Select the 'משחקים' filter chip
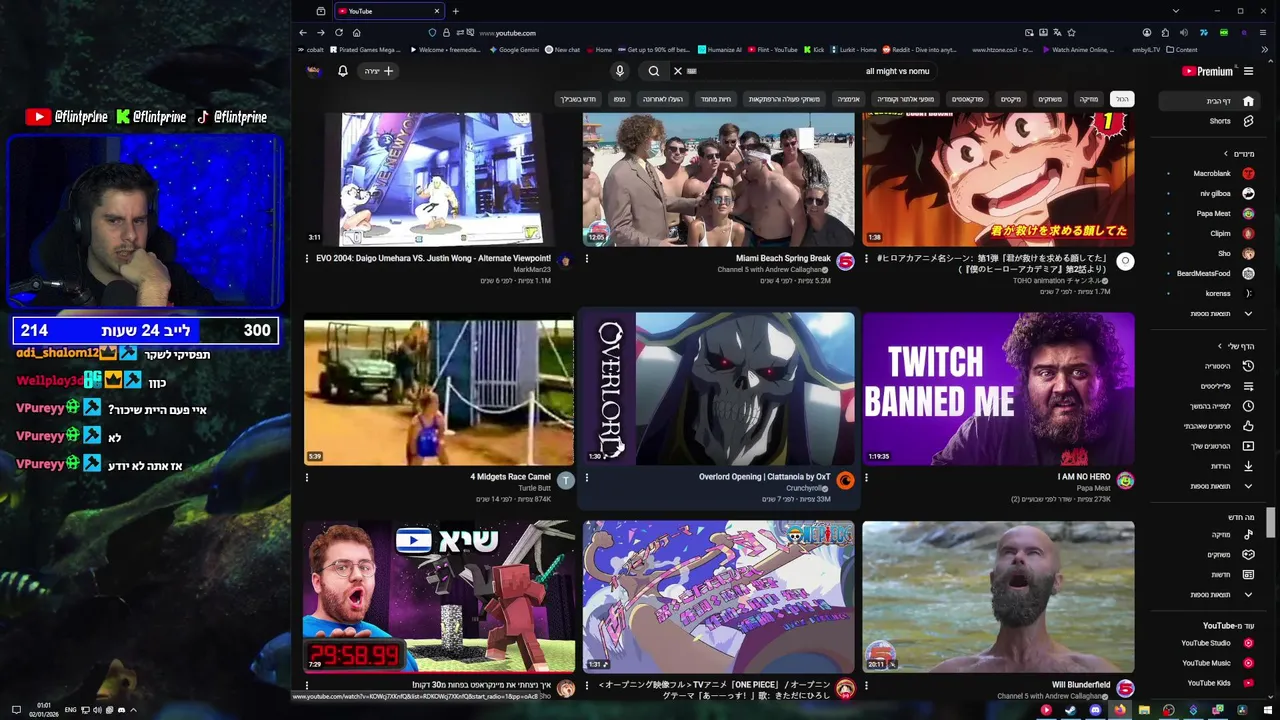 click(x=1050, y=99)
